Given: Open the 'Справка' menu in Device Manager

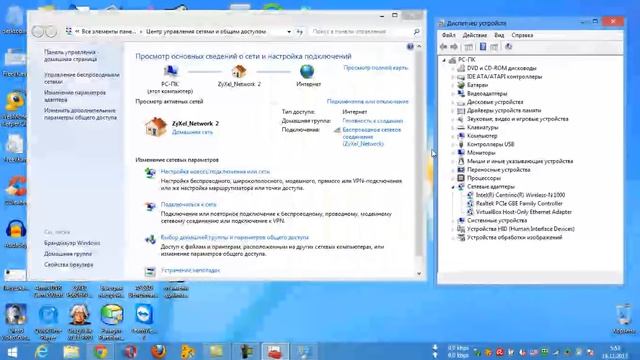Looking at the screenshot, I should [522, 36].
